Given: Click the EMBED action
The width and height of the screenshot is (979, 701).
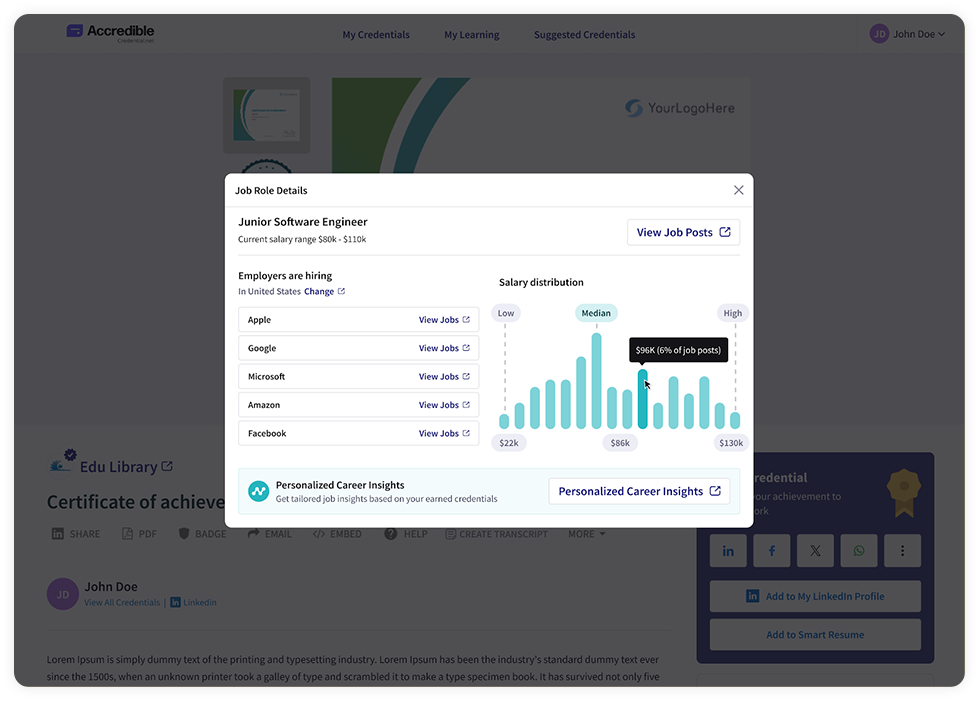Looking at the screenshot, I should point(337,534).
